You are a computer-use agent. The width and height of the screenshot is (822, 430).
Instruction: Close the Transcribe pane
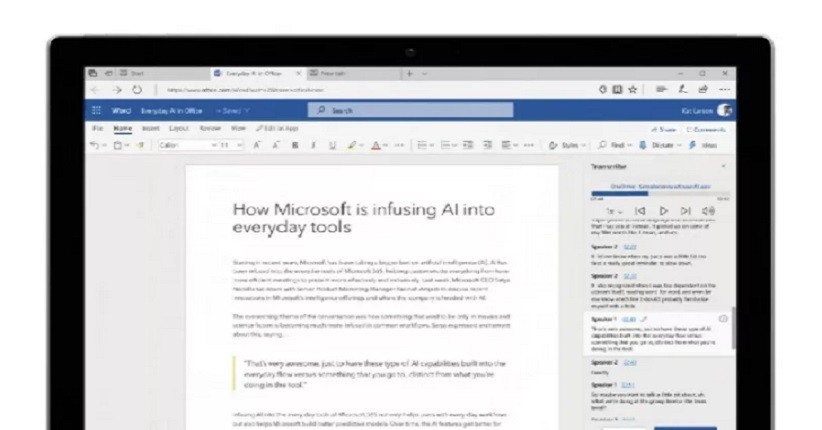coord(723,166)
